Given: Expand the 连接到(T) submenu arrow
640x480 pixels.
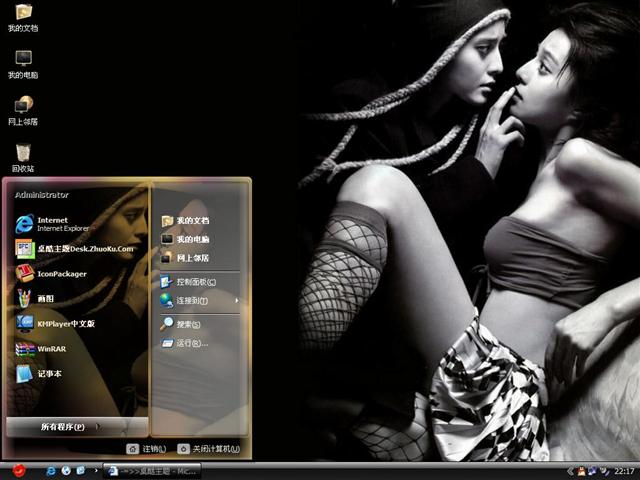Looking at the screenshot, I should 237,301.
